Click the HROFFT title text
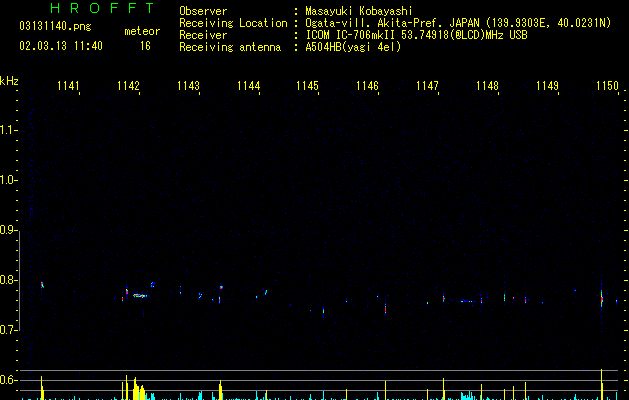The image size is (629, 400). (x=102, y=8)
